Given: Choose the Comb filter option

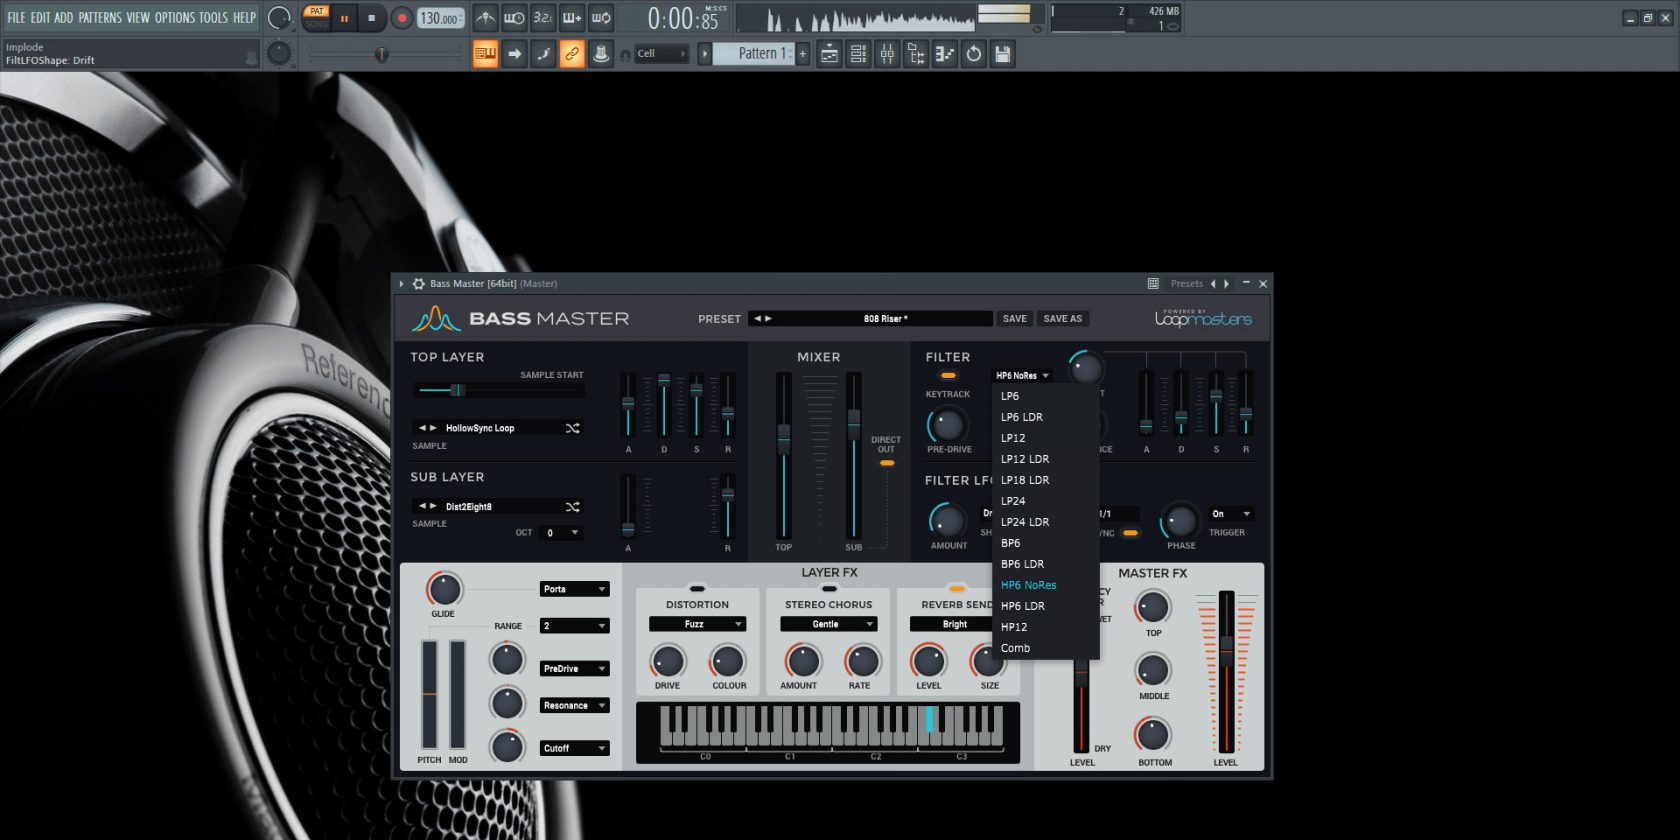Looking at the screenshot, I should click(x=1045, y=648).
